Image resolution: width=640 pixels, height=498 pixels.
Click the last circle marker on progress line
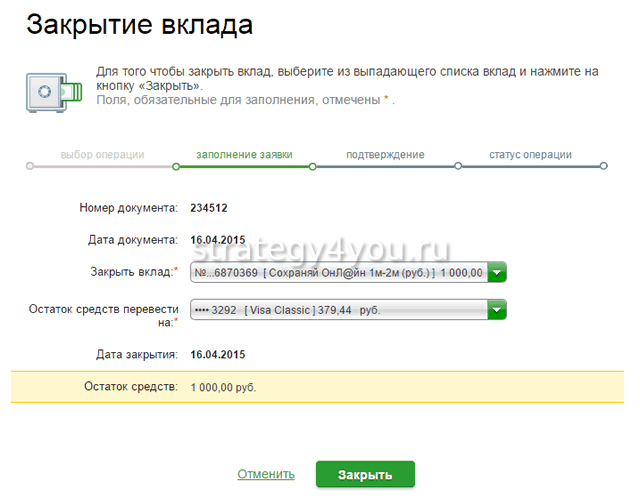tap(604, 166)
